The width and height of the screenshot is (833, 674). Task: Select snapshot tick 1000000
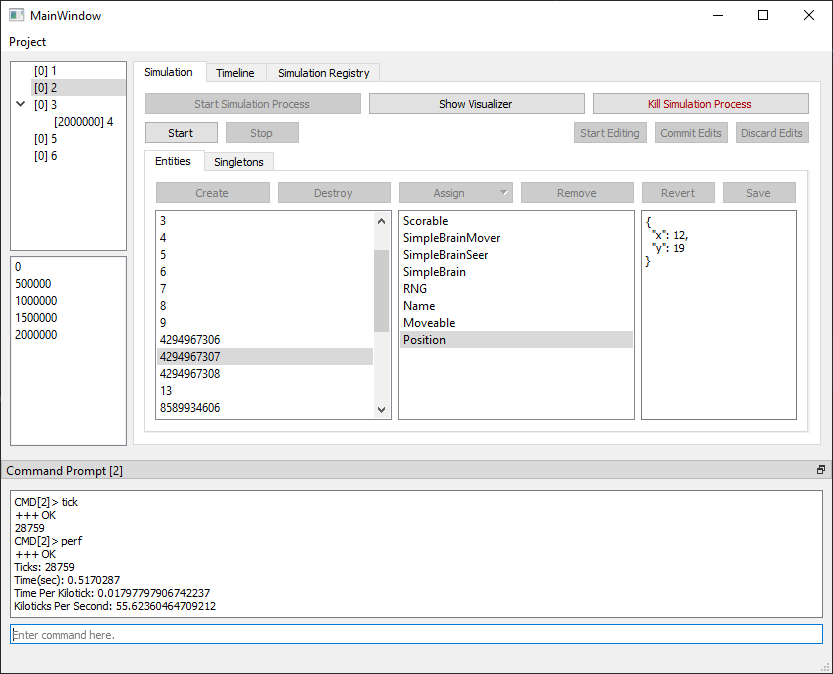pos(68,301)
